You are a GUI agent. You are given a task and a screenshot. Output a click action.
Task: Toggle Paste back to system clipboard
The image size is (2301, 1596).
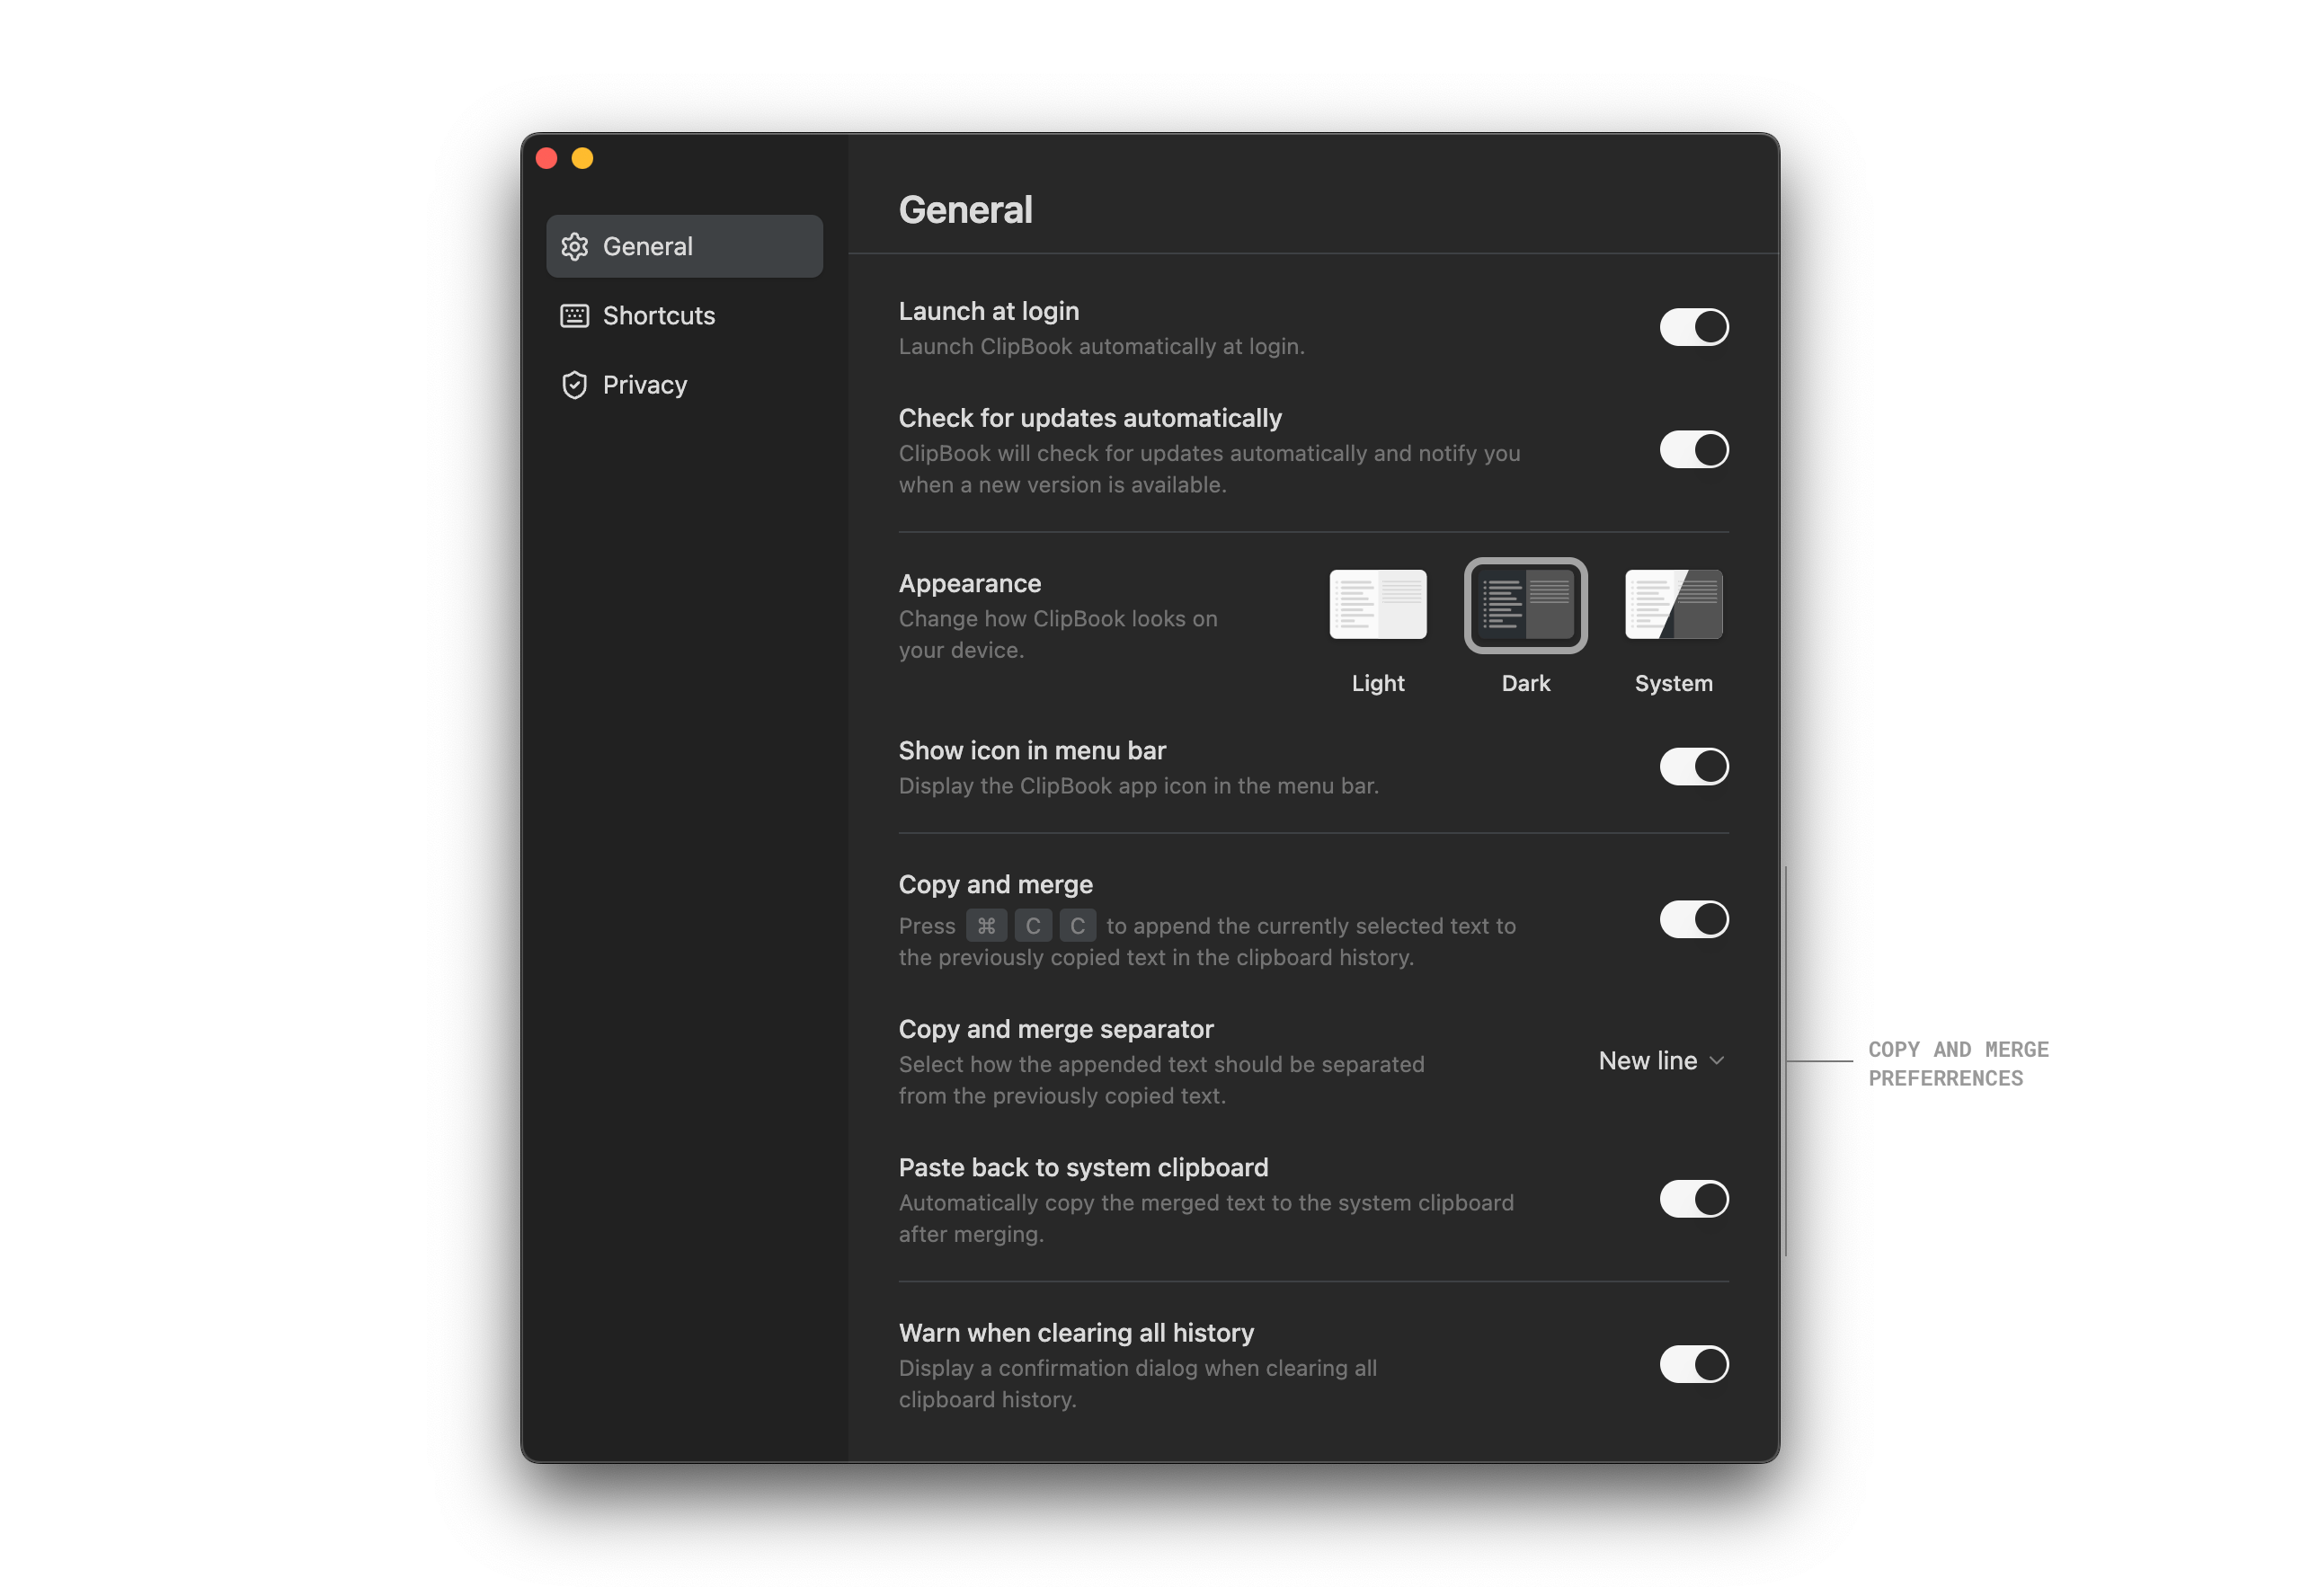click(1693, 1198)
